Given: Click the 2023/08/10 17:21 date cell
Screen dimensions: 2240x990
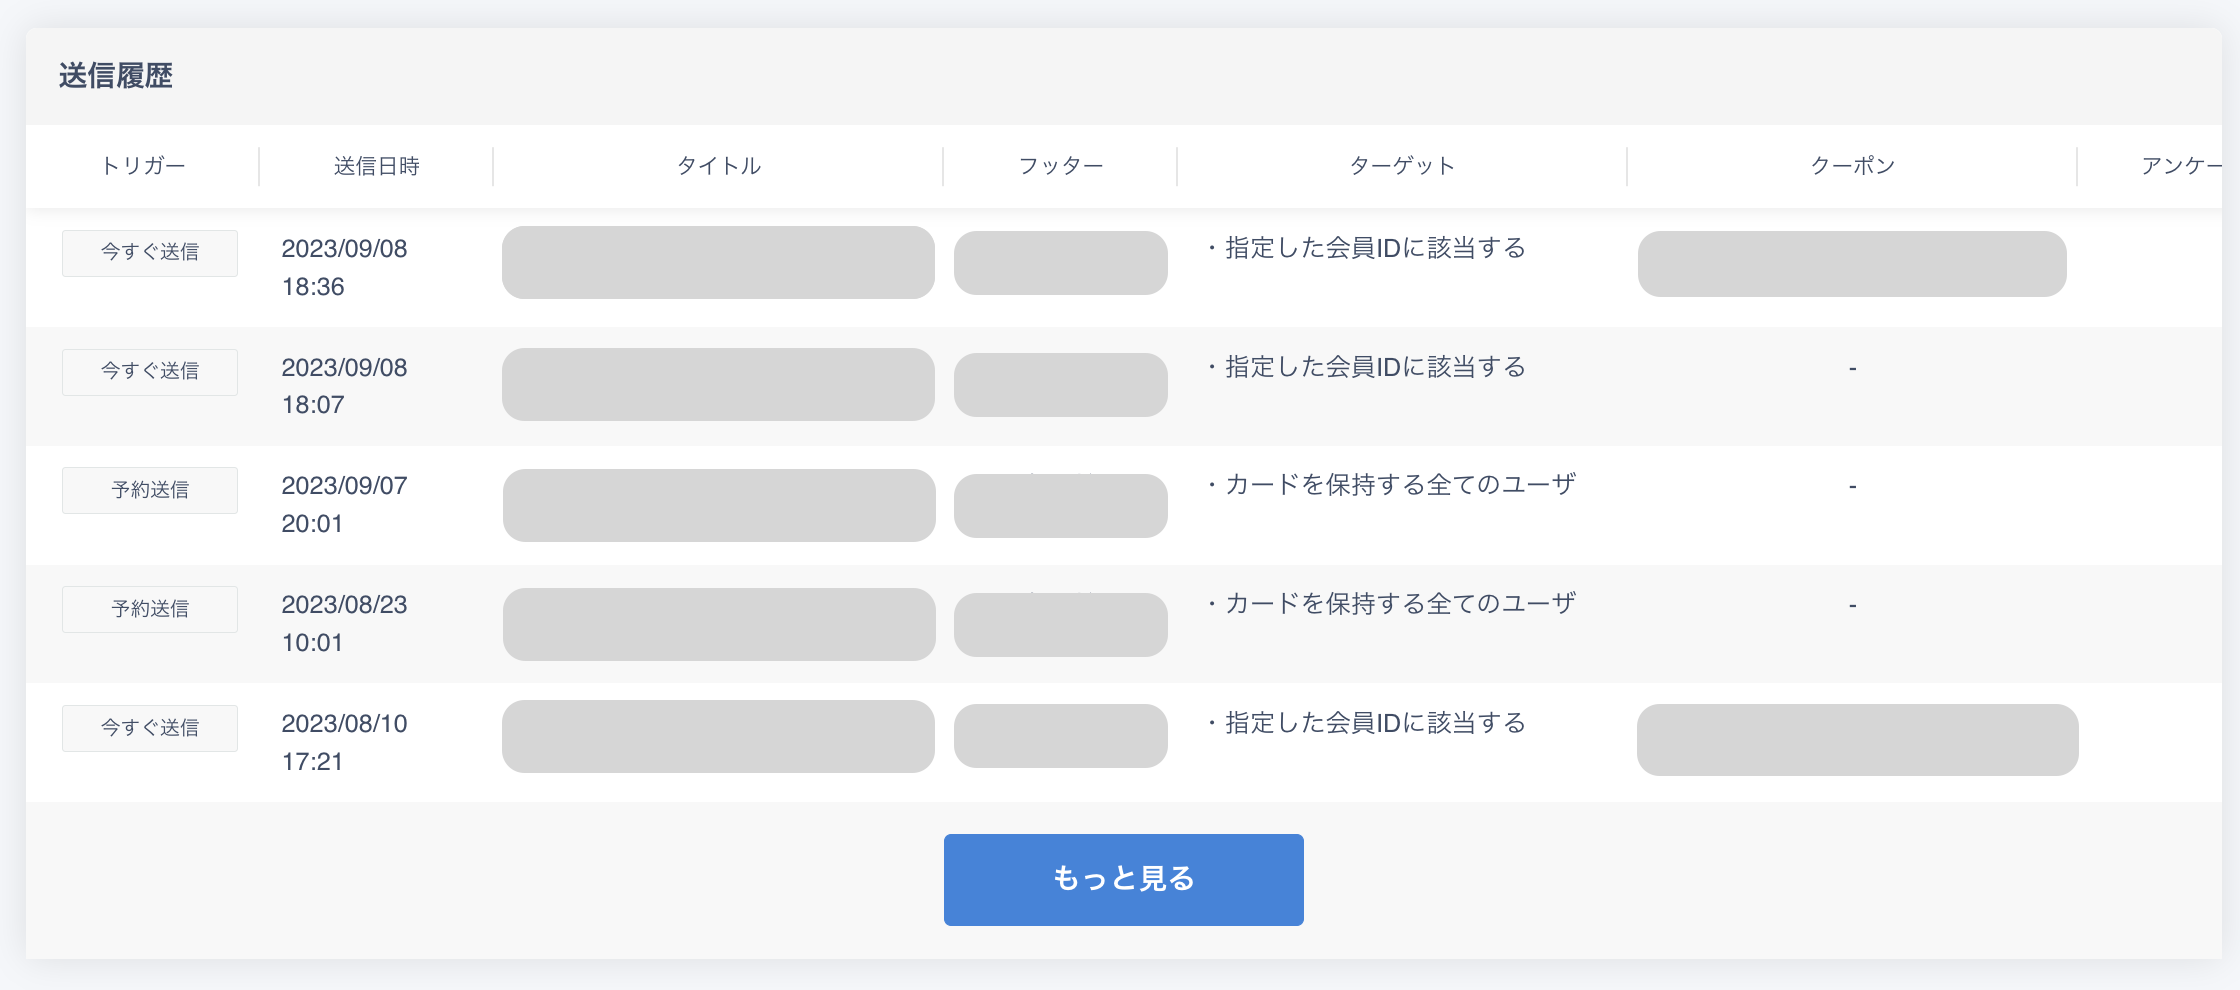Looking at the screenshot, I should (344, 742).
